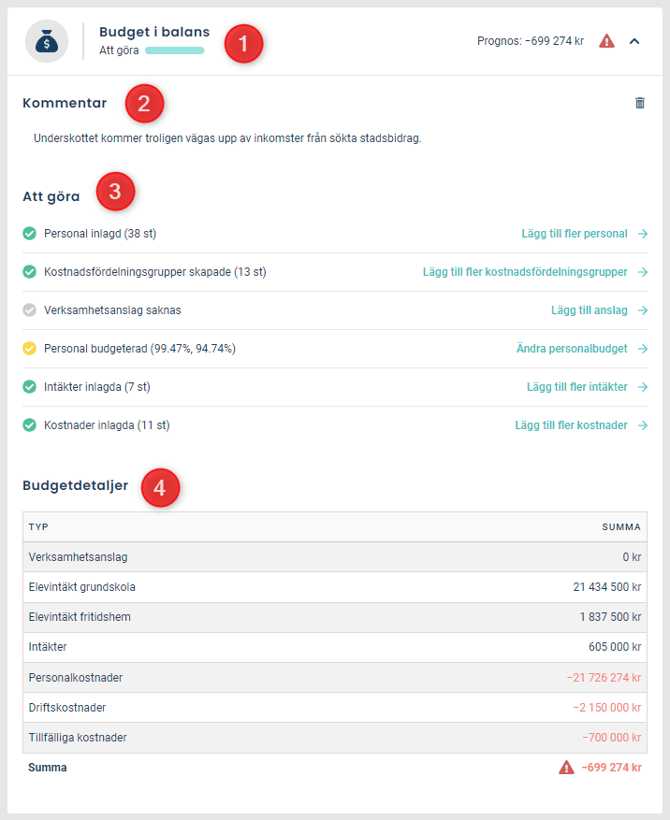
Task: Click arrow icon beside Ändra personalbudget
Action: click(643, 349)
